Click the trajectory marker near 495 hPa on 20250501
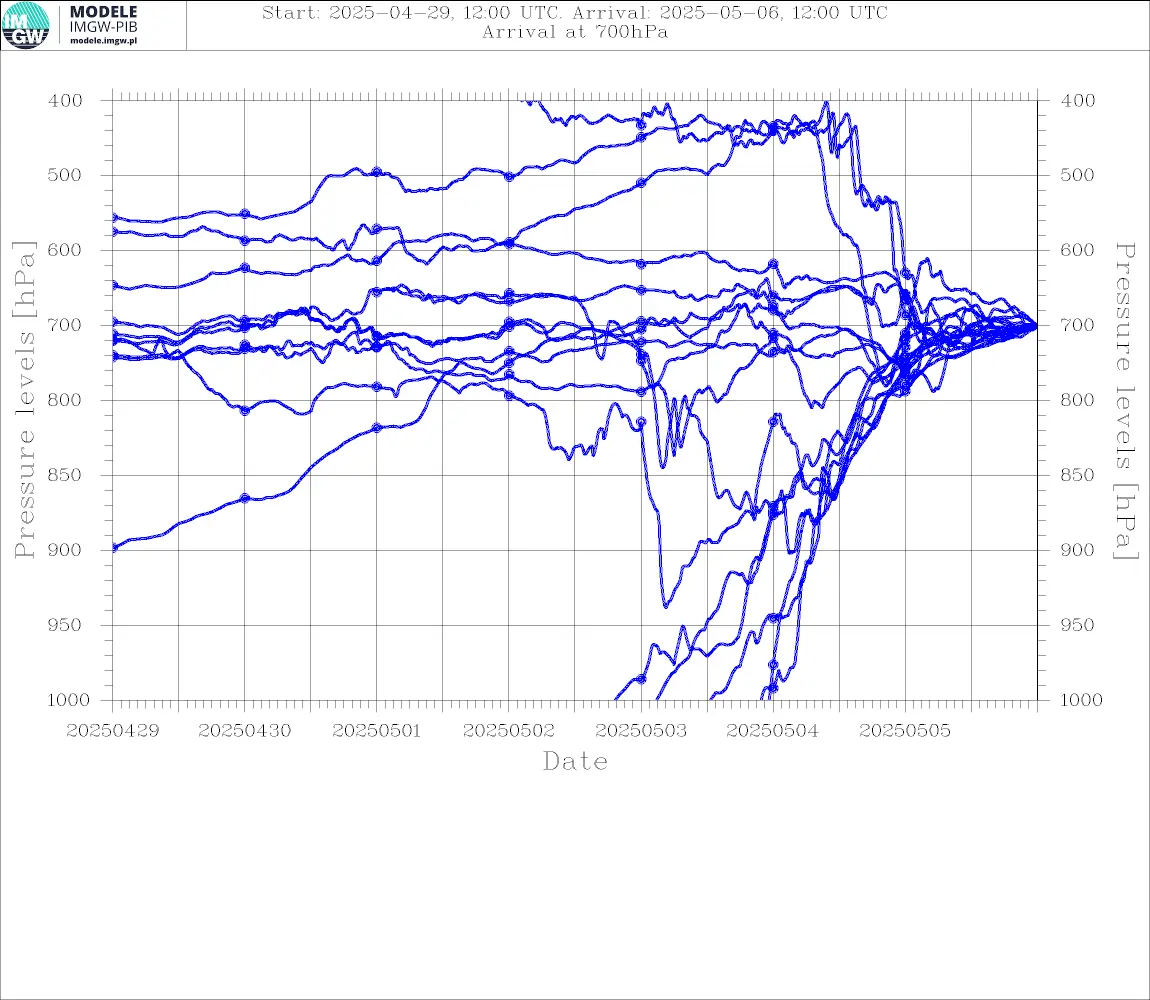Screen dimensions: 1150x1000 coord(377,172)
